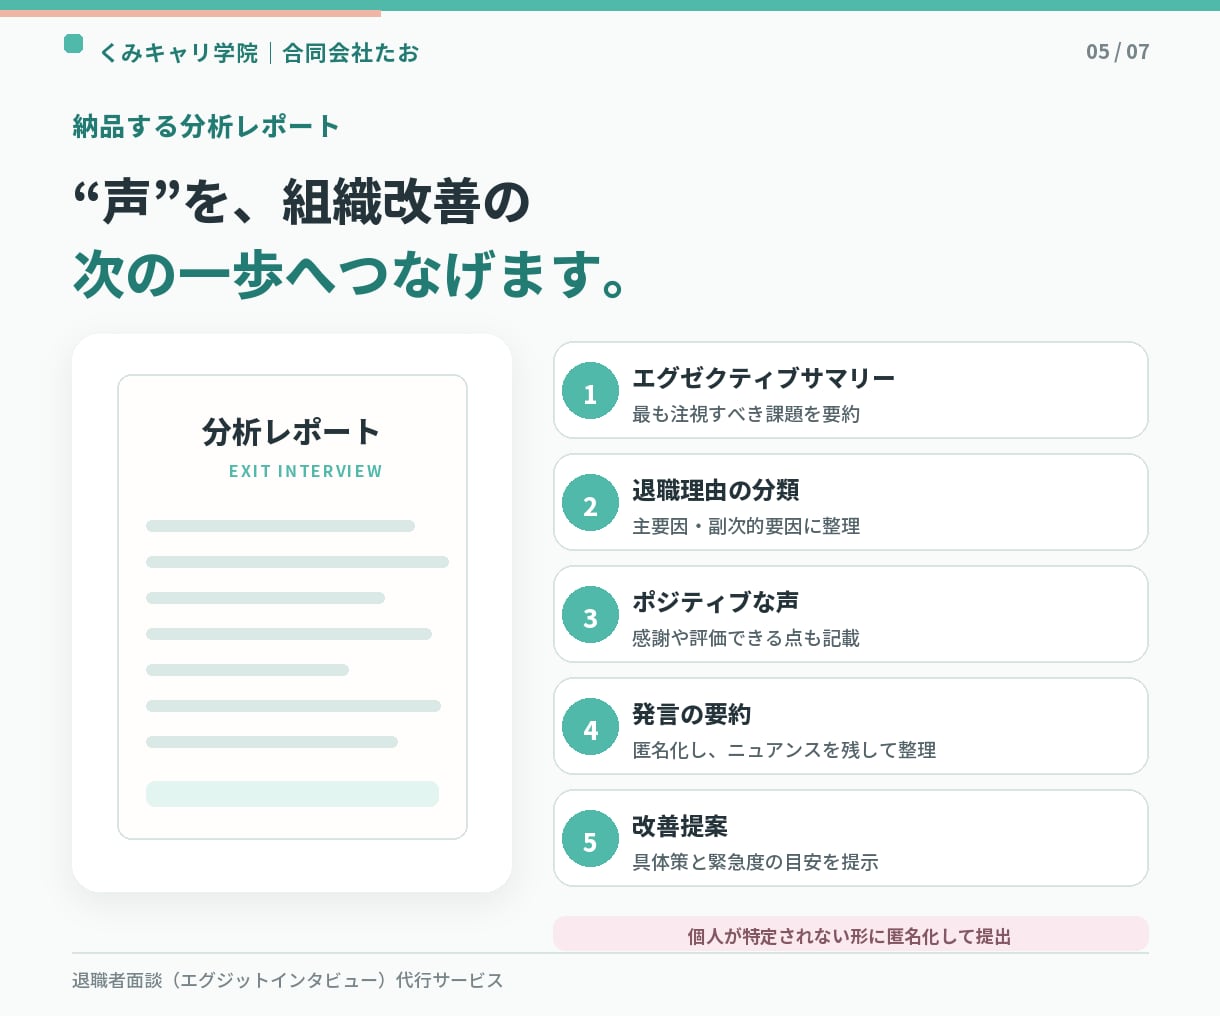Click 主要因・副次的要因に整理 description
Viewport: 1220px width, 1016px height.
pos(746,526)
